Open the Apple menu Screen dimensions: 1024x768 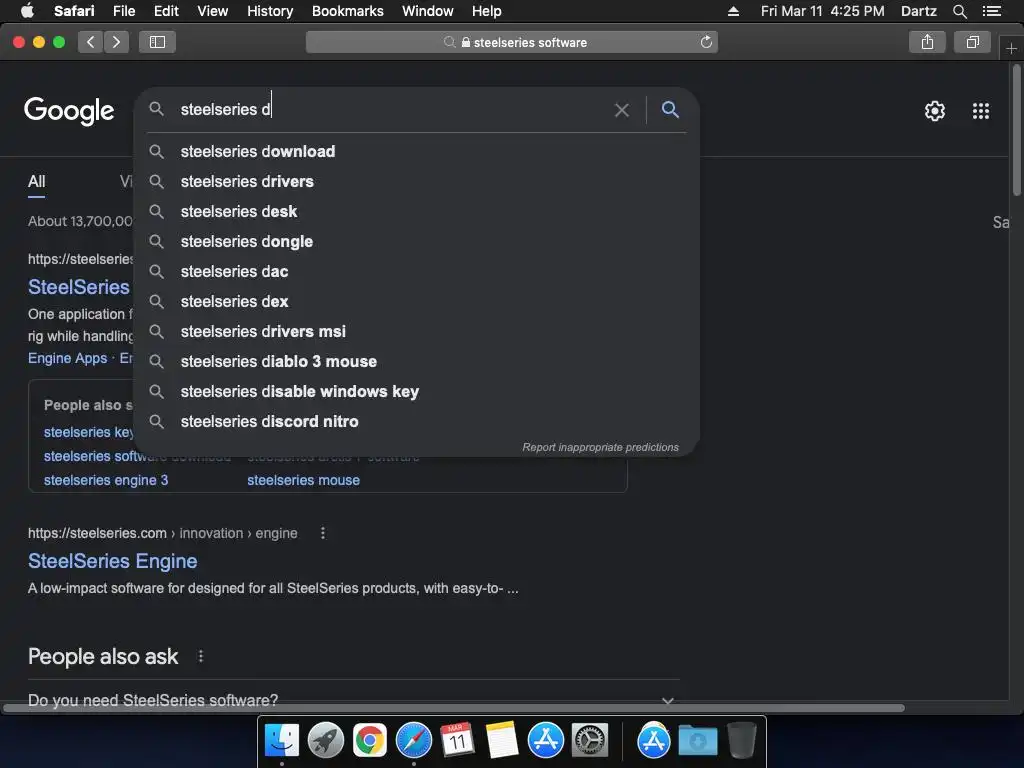pyautogui.click(x=27, y=11)
